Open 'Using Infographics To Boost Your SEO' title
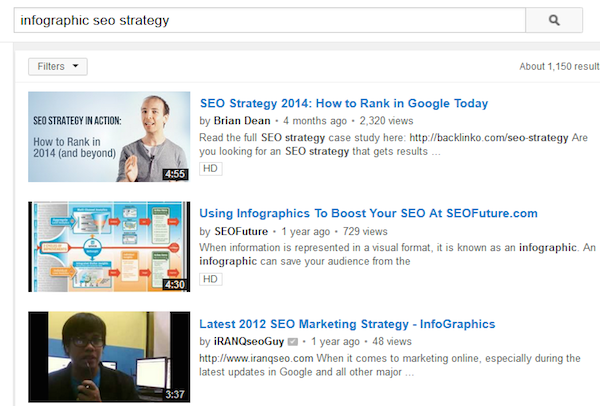The height and width of the screenshot is (406, 600). pos(369,213)
